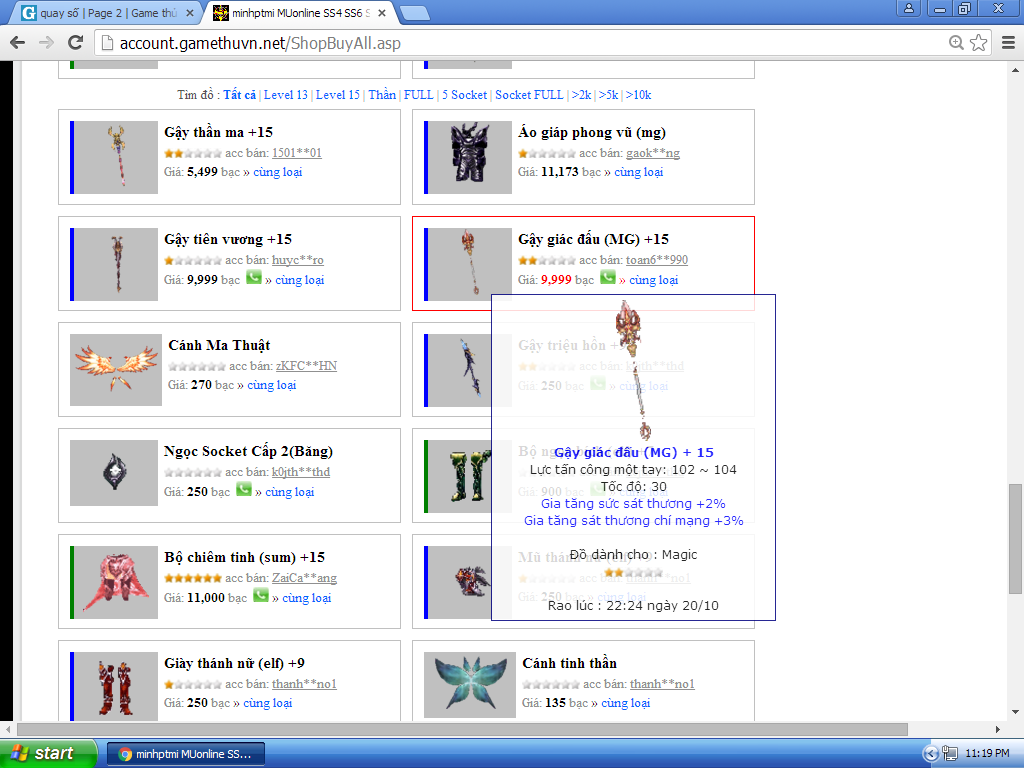The image size is (1024, 768).
Task: Close the minhptmi MUonline tab
Action: (x=382, y=13)
